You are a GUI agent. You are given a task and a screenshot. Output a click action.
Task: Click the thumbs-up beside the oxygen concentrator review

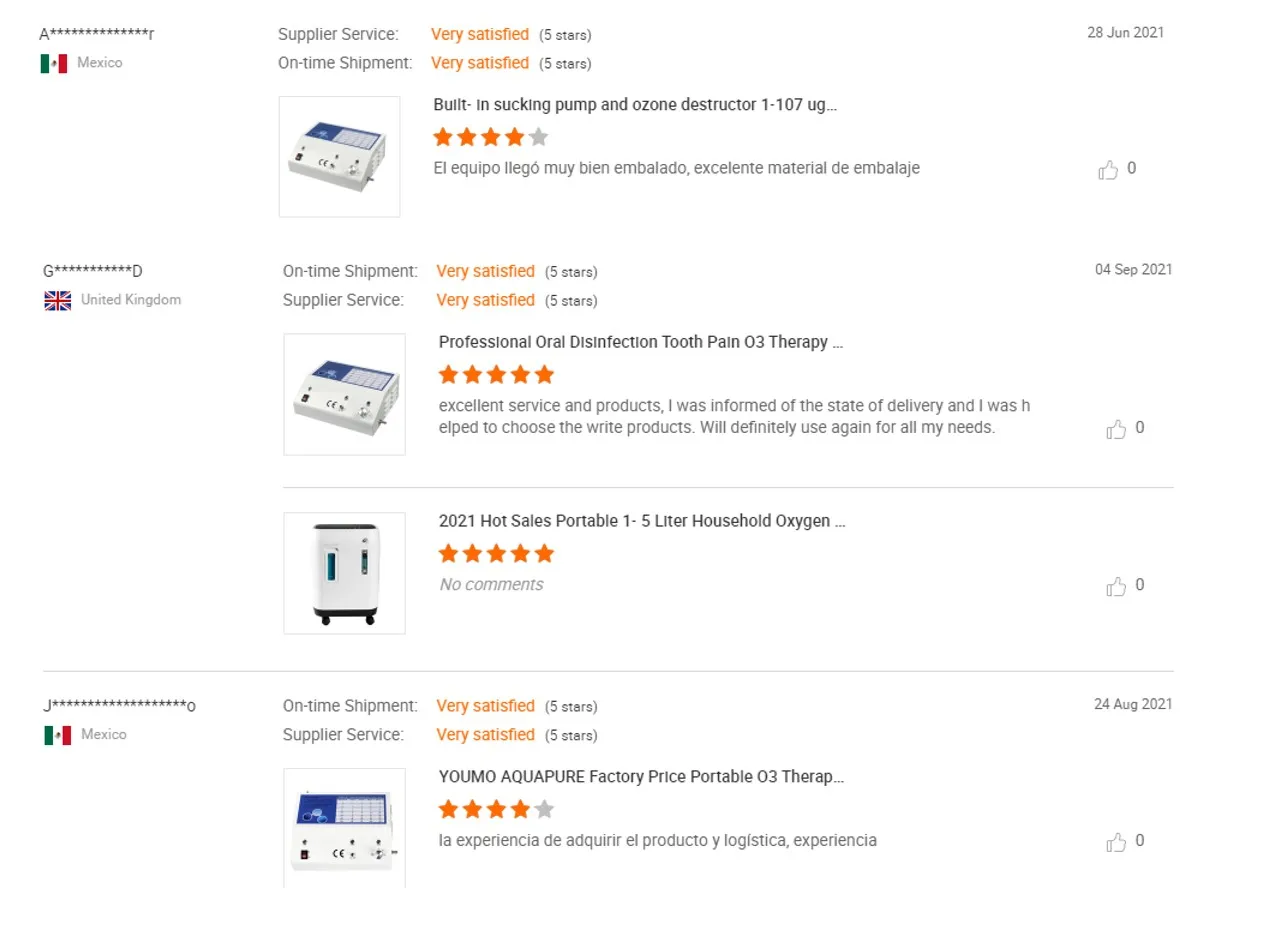pyautogui.click(x=1116, y=586)
